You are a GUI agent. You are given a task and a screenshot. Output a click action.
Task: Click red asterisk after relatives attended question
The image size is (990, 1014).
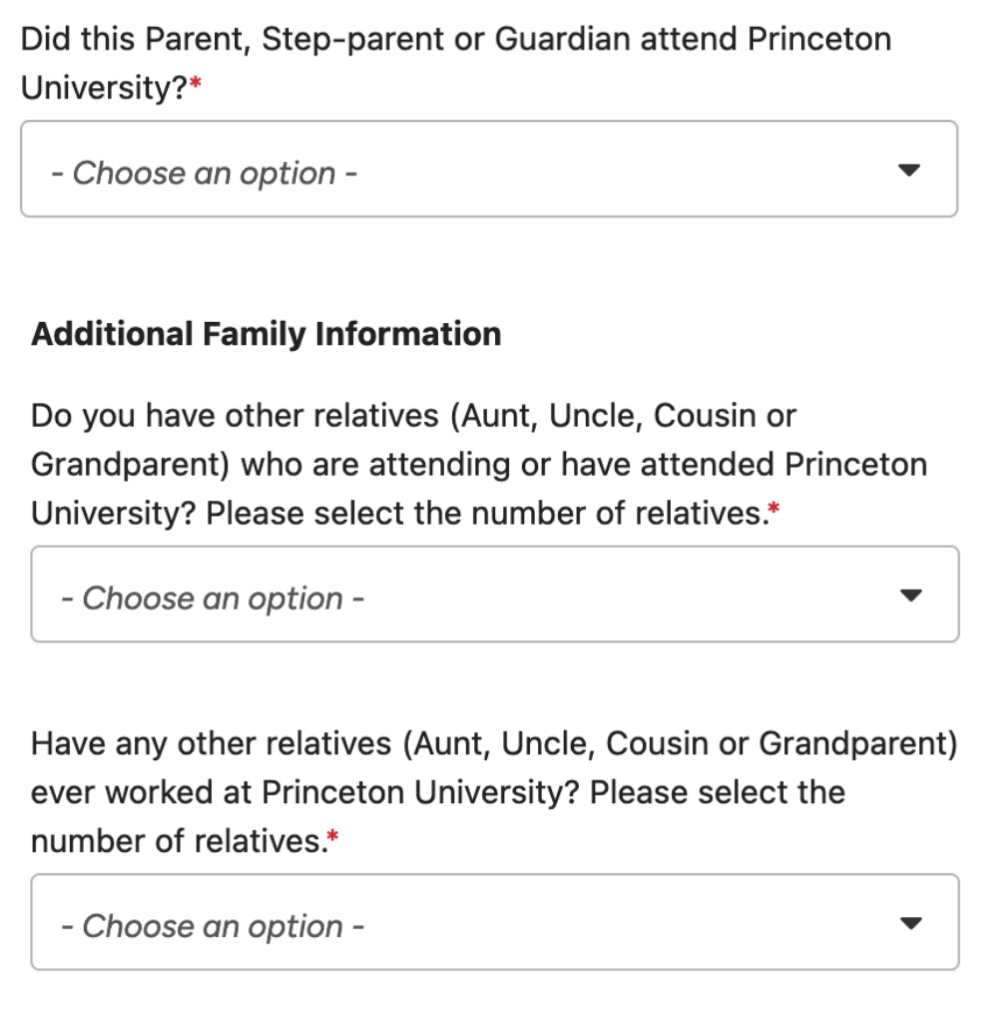pyautogui.click(x=774, y=511)
